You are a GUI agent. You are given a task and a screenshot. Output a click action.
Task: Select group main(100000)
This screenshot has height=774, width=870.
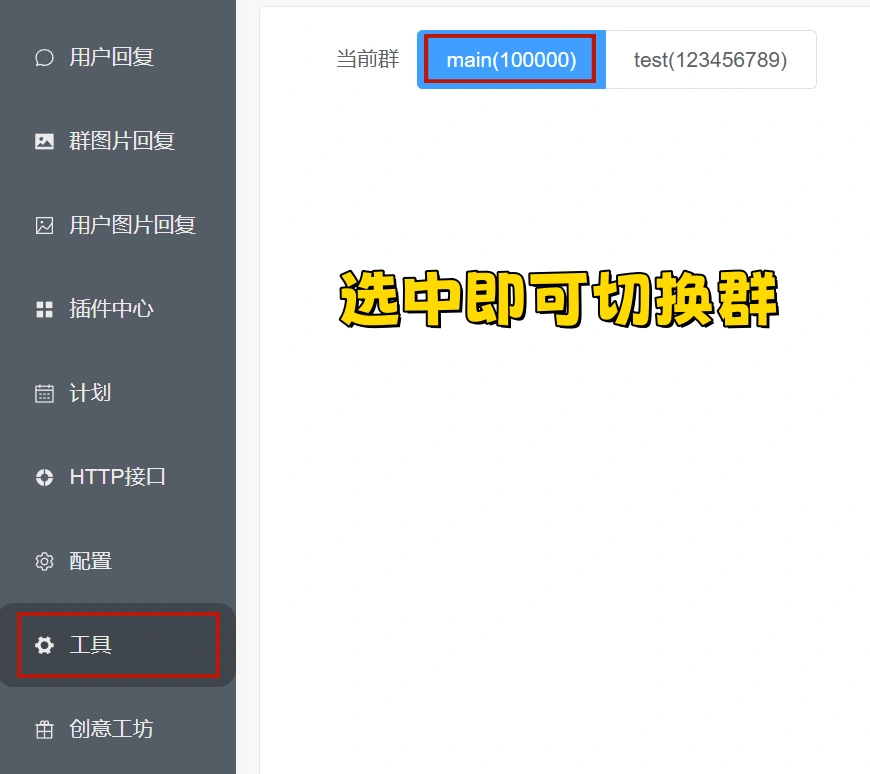point(511,59)
